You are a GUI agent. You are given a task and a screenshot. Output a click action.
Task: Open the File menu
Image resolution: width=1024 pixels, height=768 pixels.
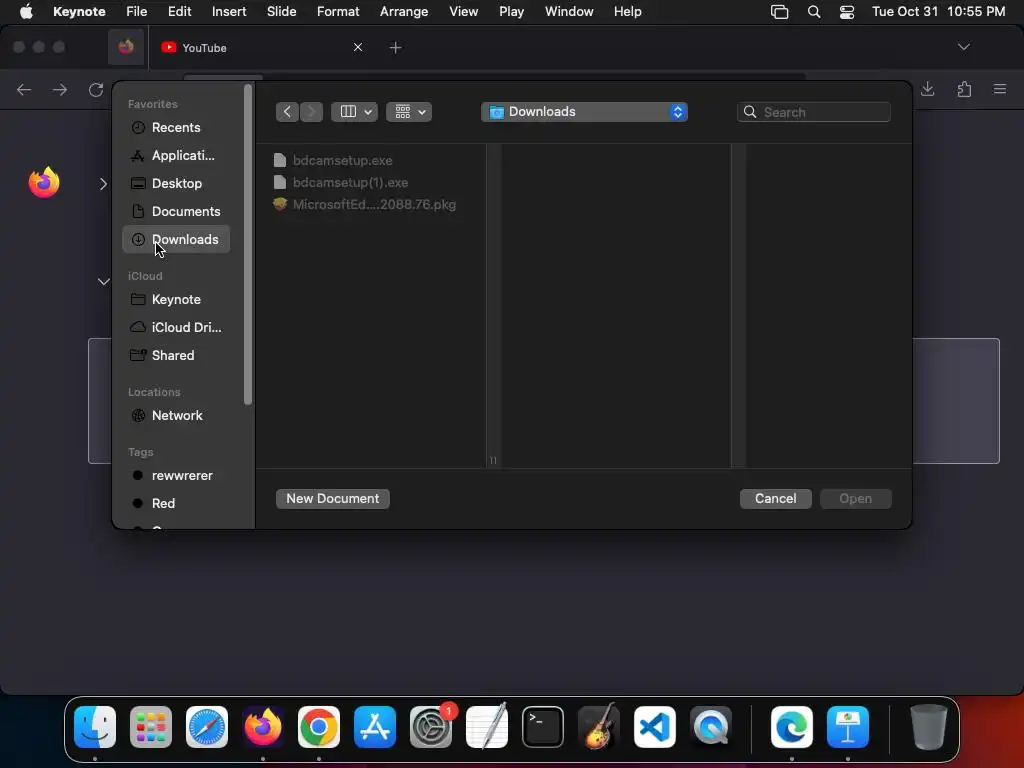click(136, 12)
